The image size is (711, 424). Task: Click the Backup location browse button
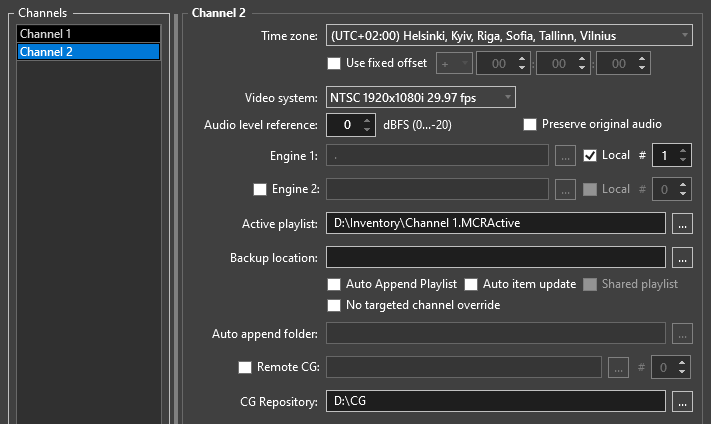pos(682,257)
